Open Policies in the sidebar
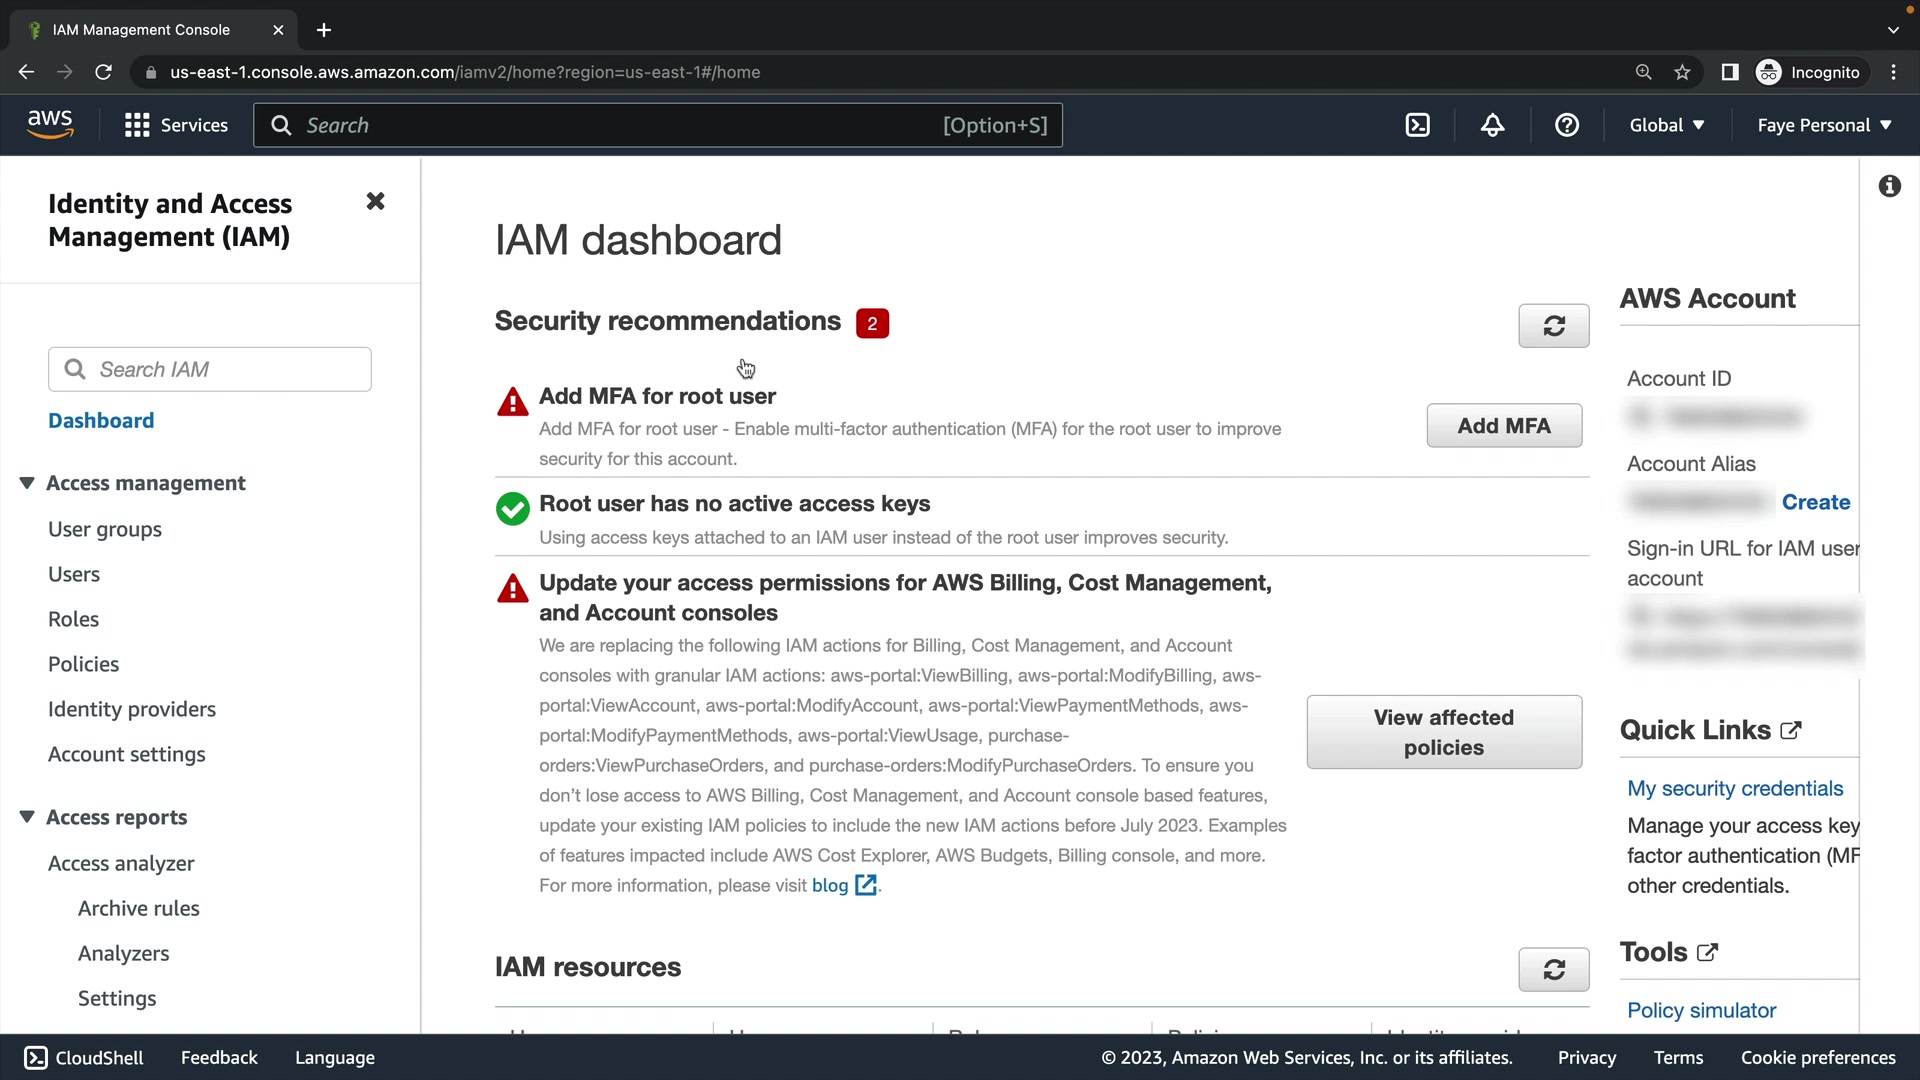The image size is (1920, 1080). [x=83, y=664]
